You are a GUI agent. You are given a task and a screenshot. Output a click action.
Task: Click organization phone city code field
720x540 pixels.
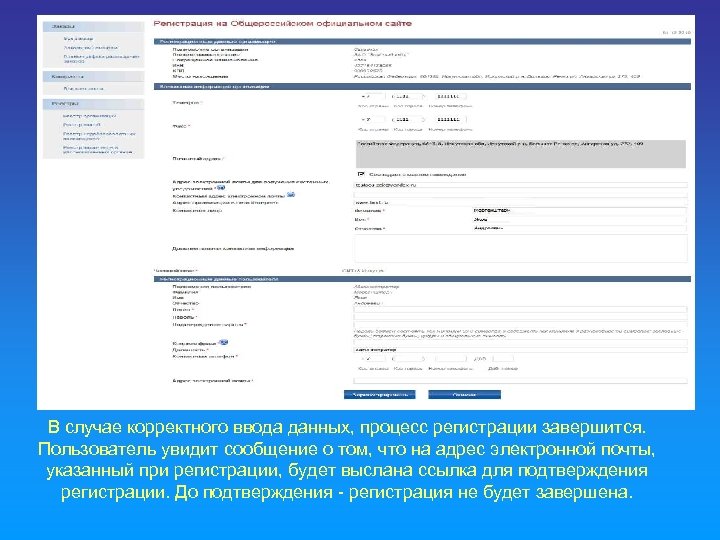[x=407, y=96]
